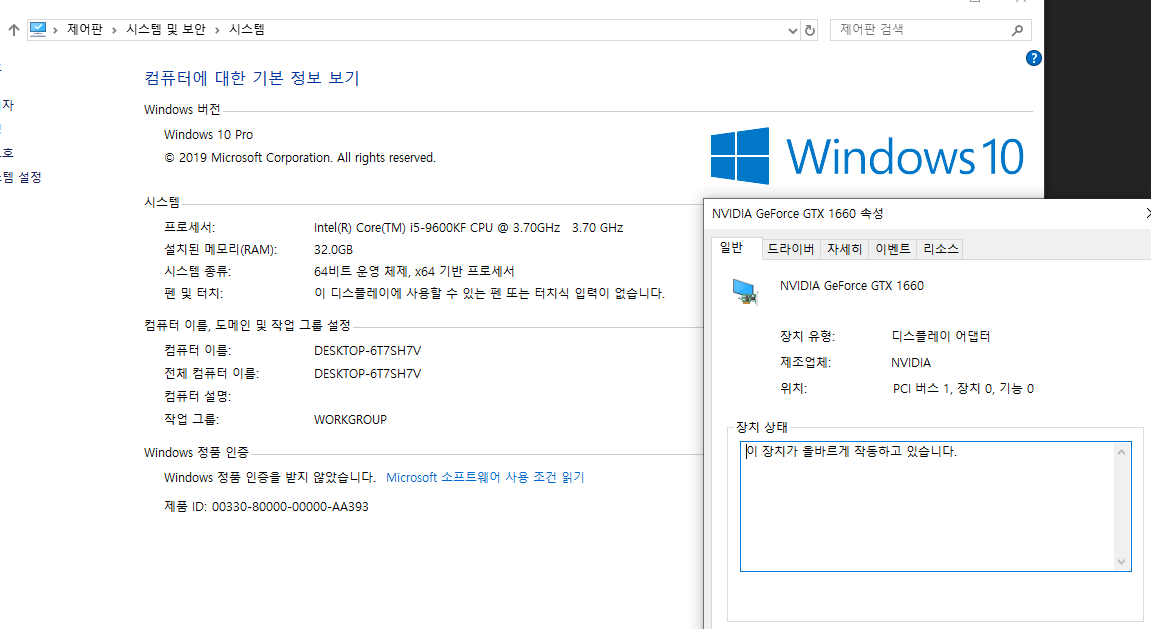This screenshot has height=629, width=1151.
Task: Click the 제품 ID 00330-80000-00000-AA393 line
Action: tap(266, 507)
